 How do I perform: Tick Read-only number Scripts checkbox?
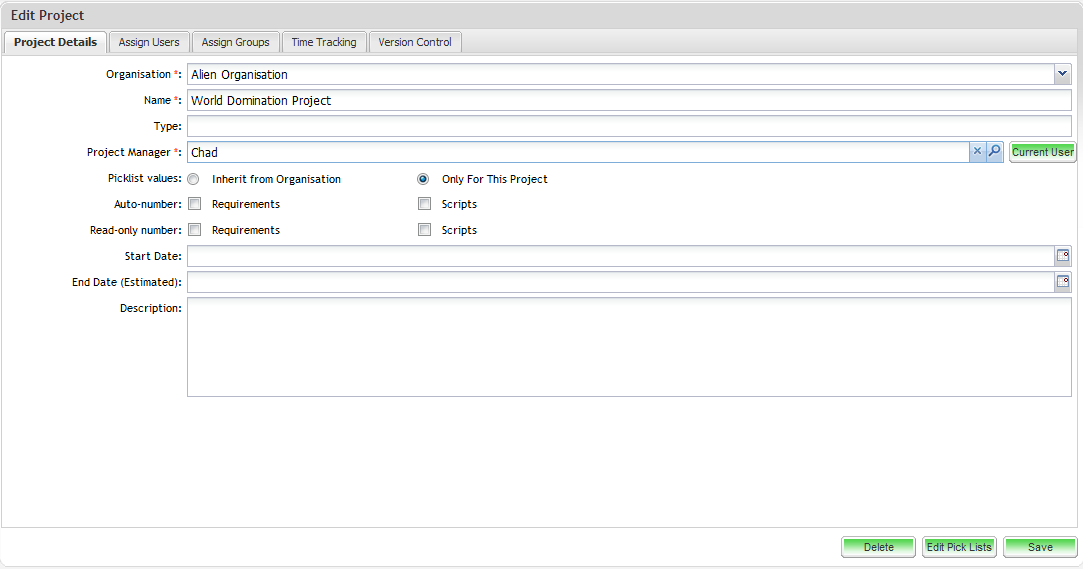424,230
